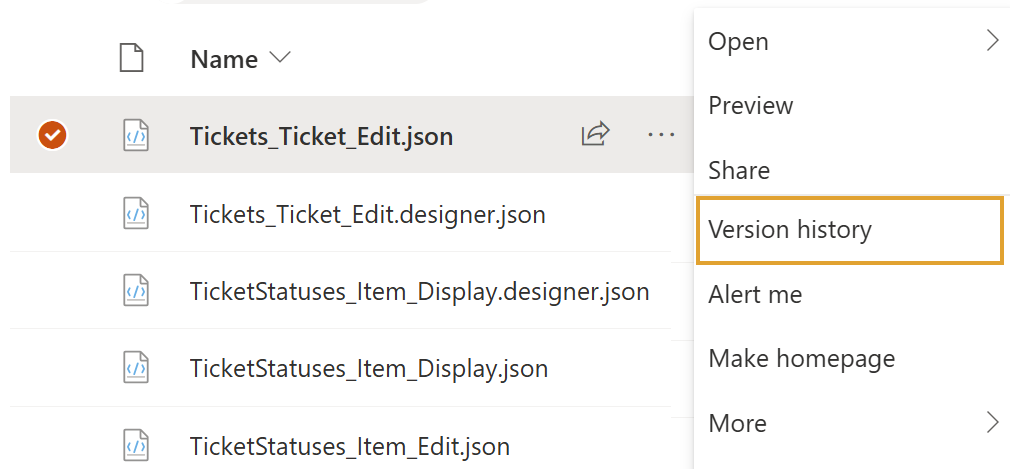Click the Tickets_Ticket_Edit.designer.json file icon
The height and width of the screenshot is (469, 1010).
[136, 213]
